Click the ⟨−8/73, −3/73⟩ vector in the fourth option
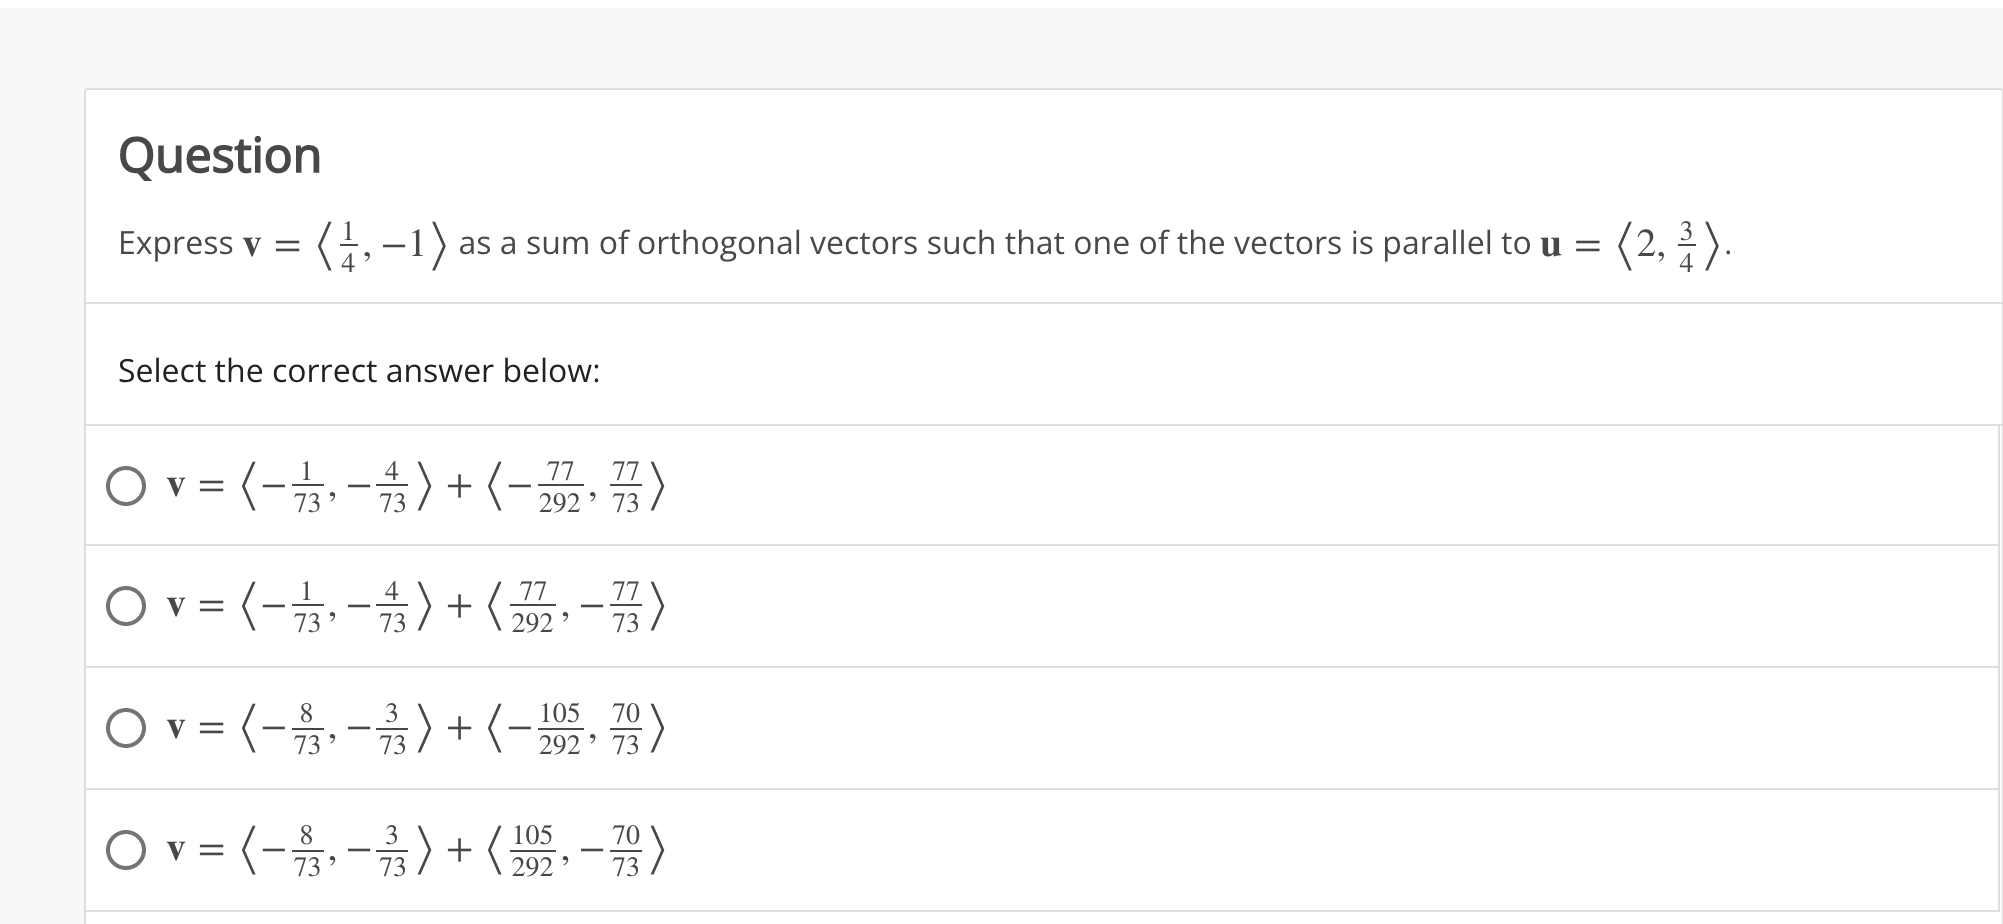Viewport: 2003px width, 924px height. click(337, 851)
